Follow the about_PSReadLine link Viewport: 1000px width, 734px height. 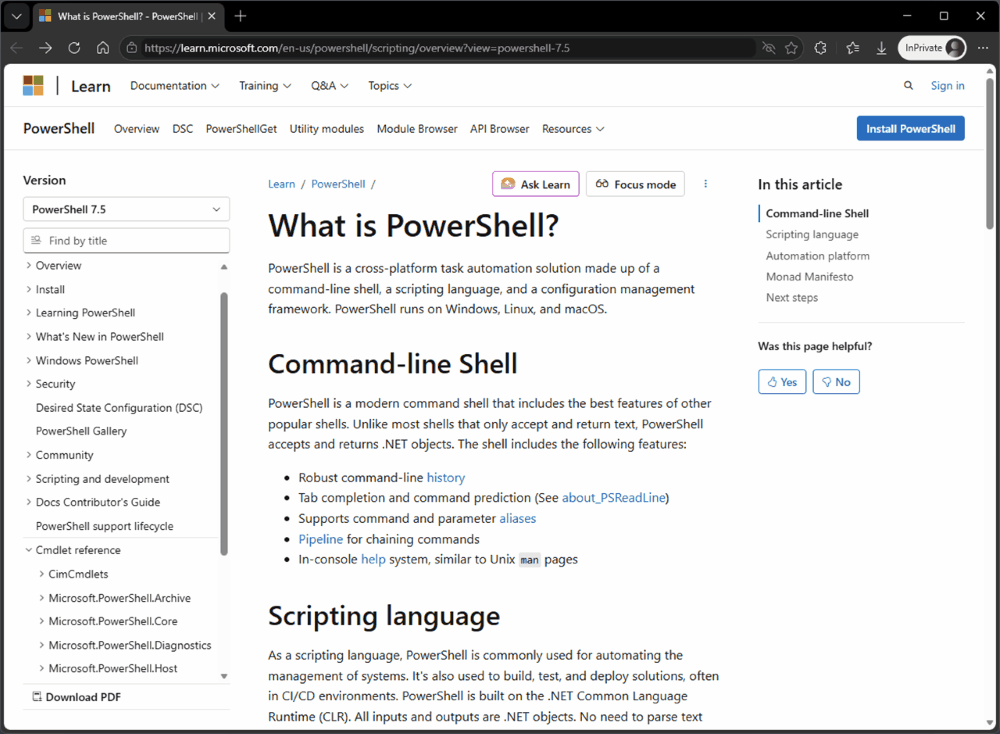coord(614,497)
